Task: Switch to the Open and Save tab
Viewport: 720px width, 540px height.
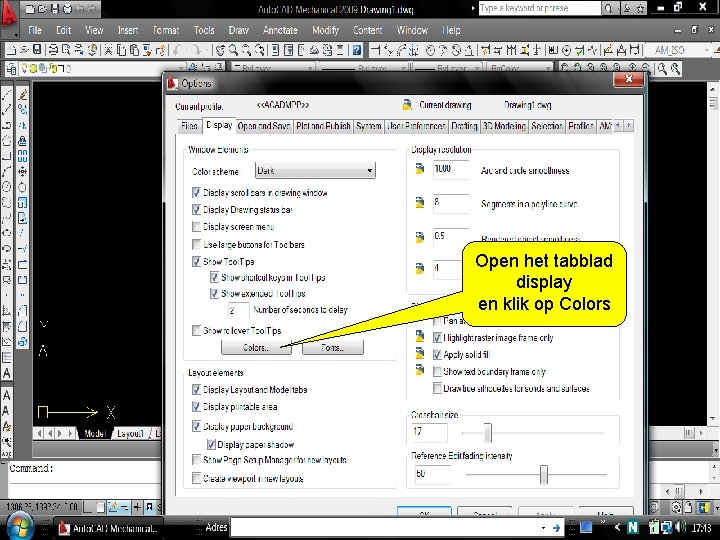Action: [x=264, y=126]
